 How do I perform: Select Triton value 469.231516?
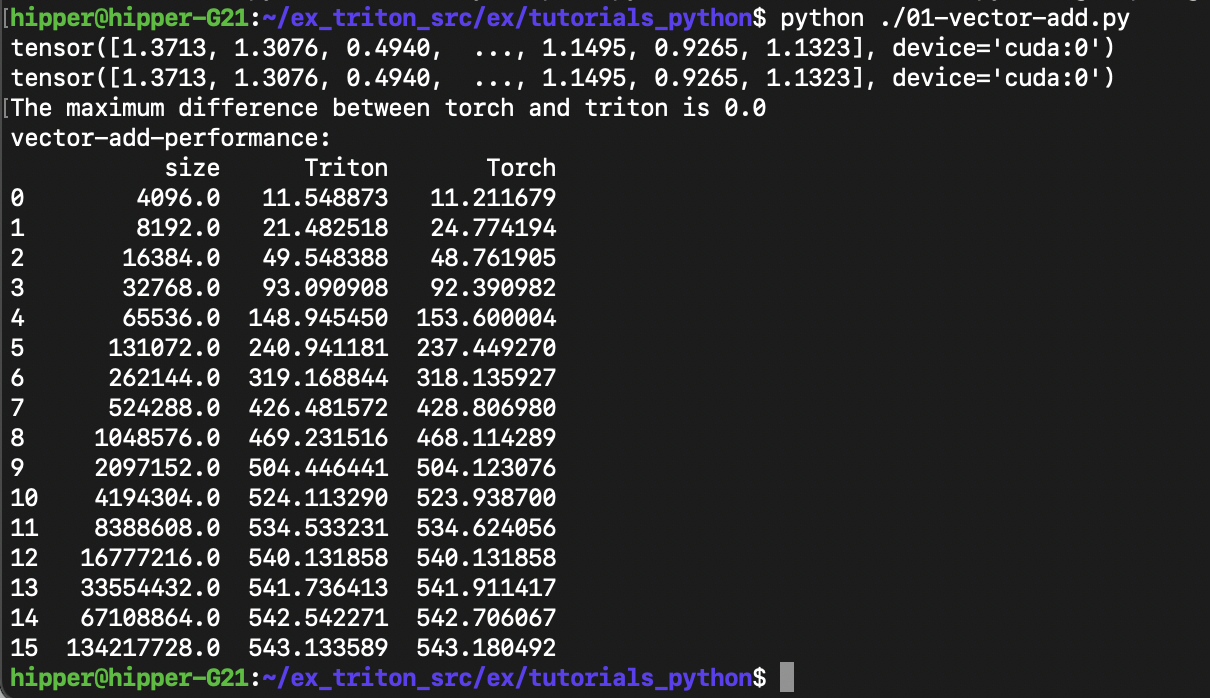point(318,438)
